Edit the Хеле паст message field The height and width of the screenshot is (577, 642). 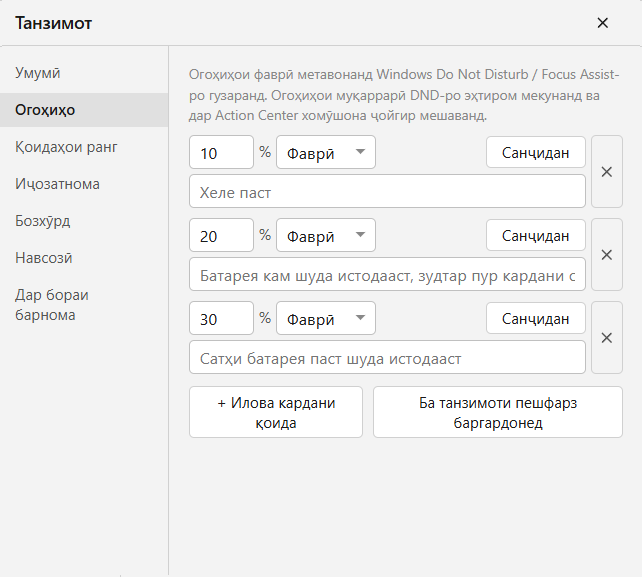(387, 191)
